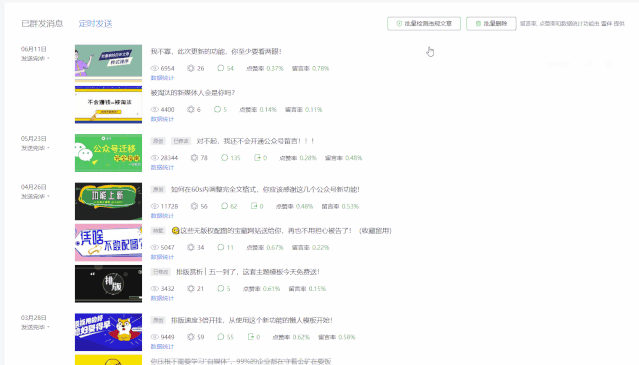The image size is (639, 365).
Task: Open the article title above the 6954 views
Action: (x=216, y=51)
